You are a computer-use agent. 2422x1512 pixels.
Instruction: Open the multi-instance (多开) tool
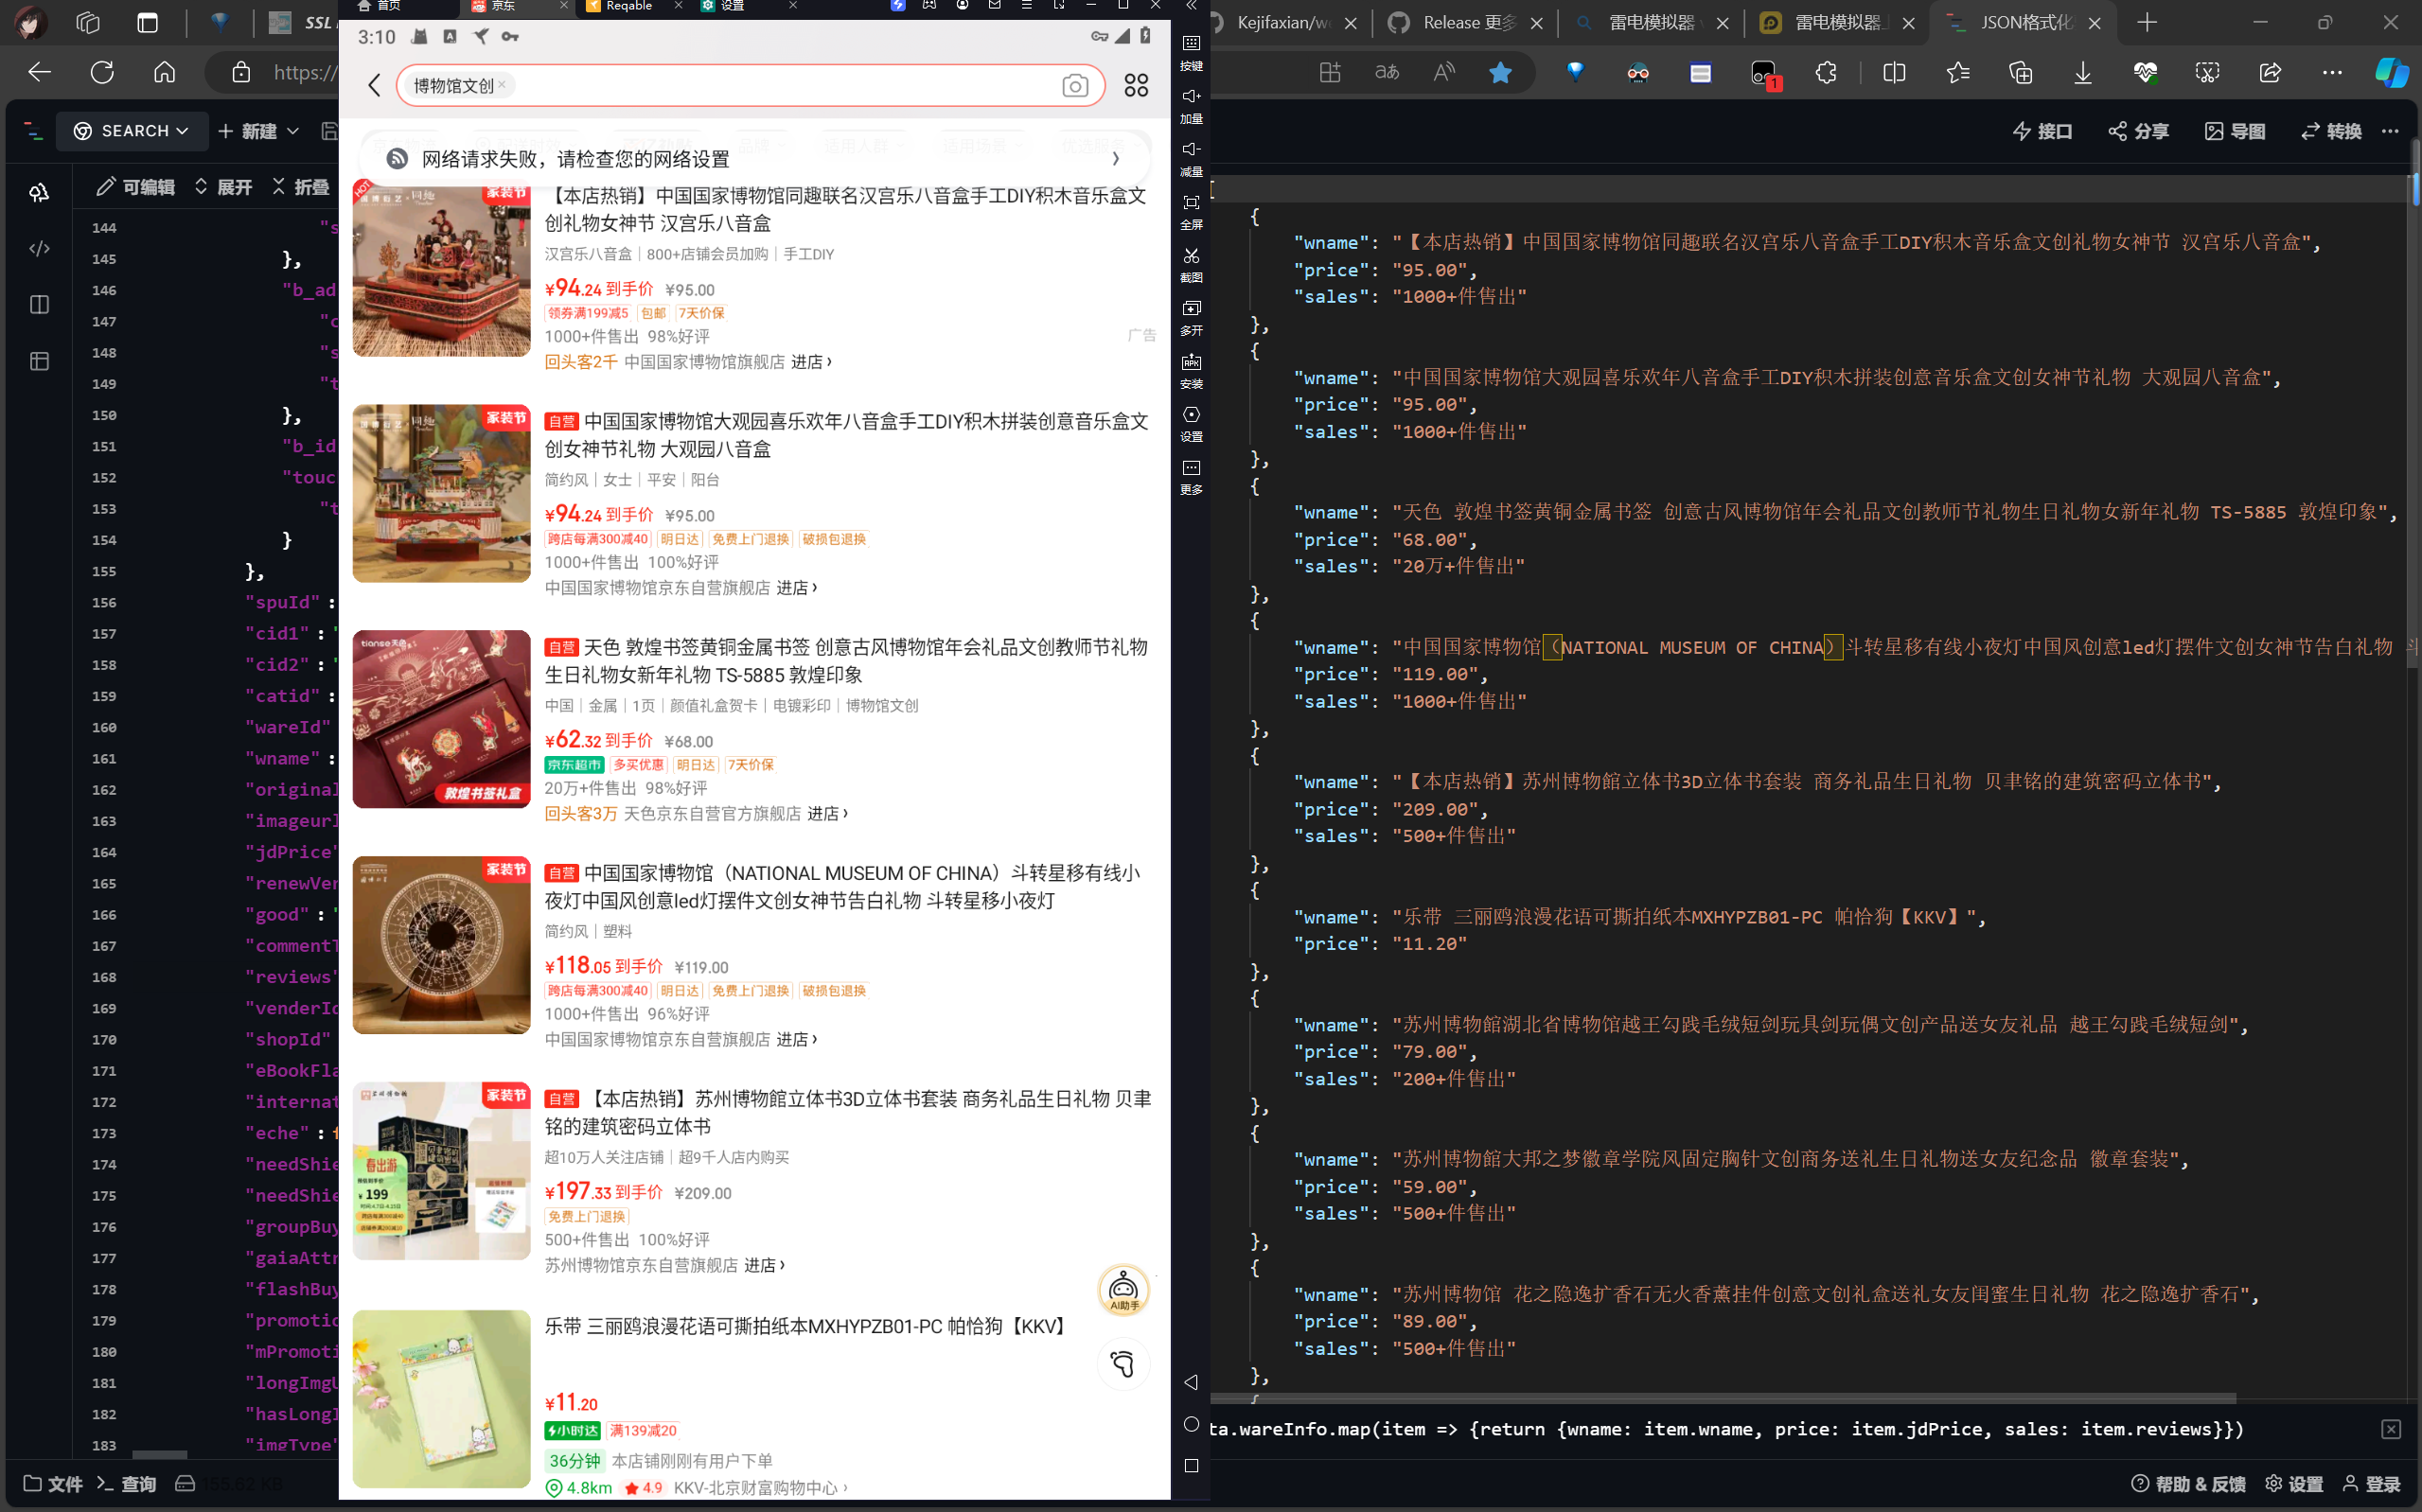pyautogui.click(x=1191, y=317)
